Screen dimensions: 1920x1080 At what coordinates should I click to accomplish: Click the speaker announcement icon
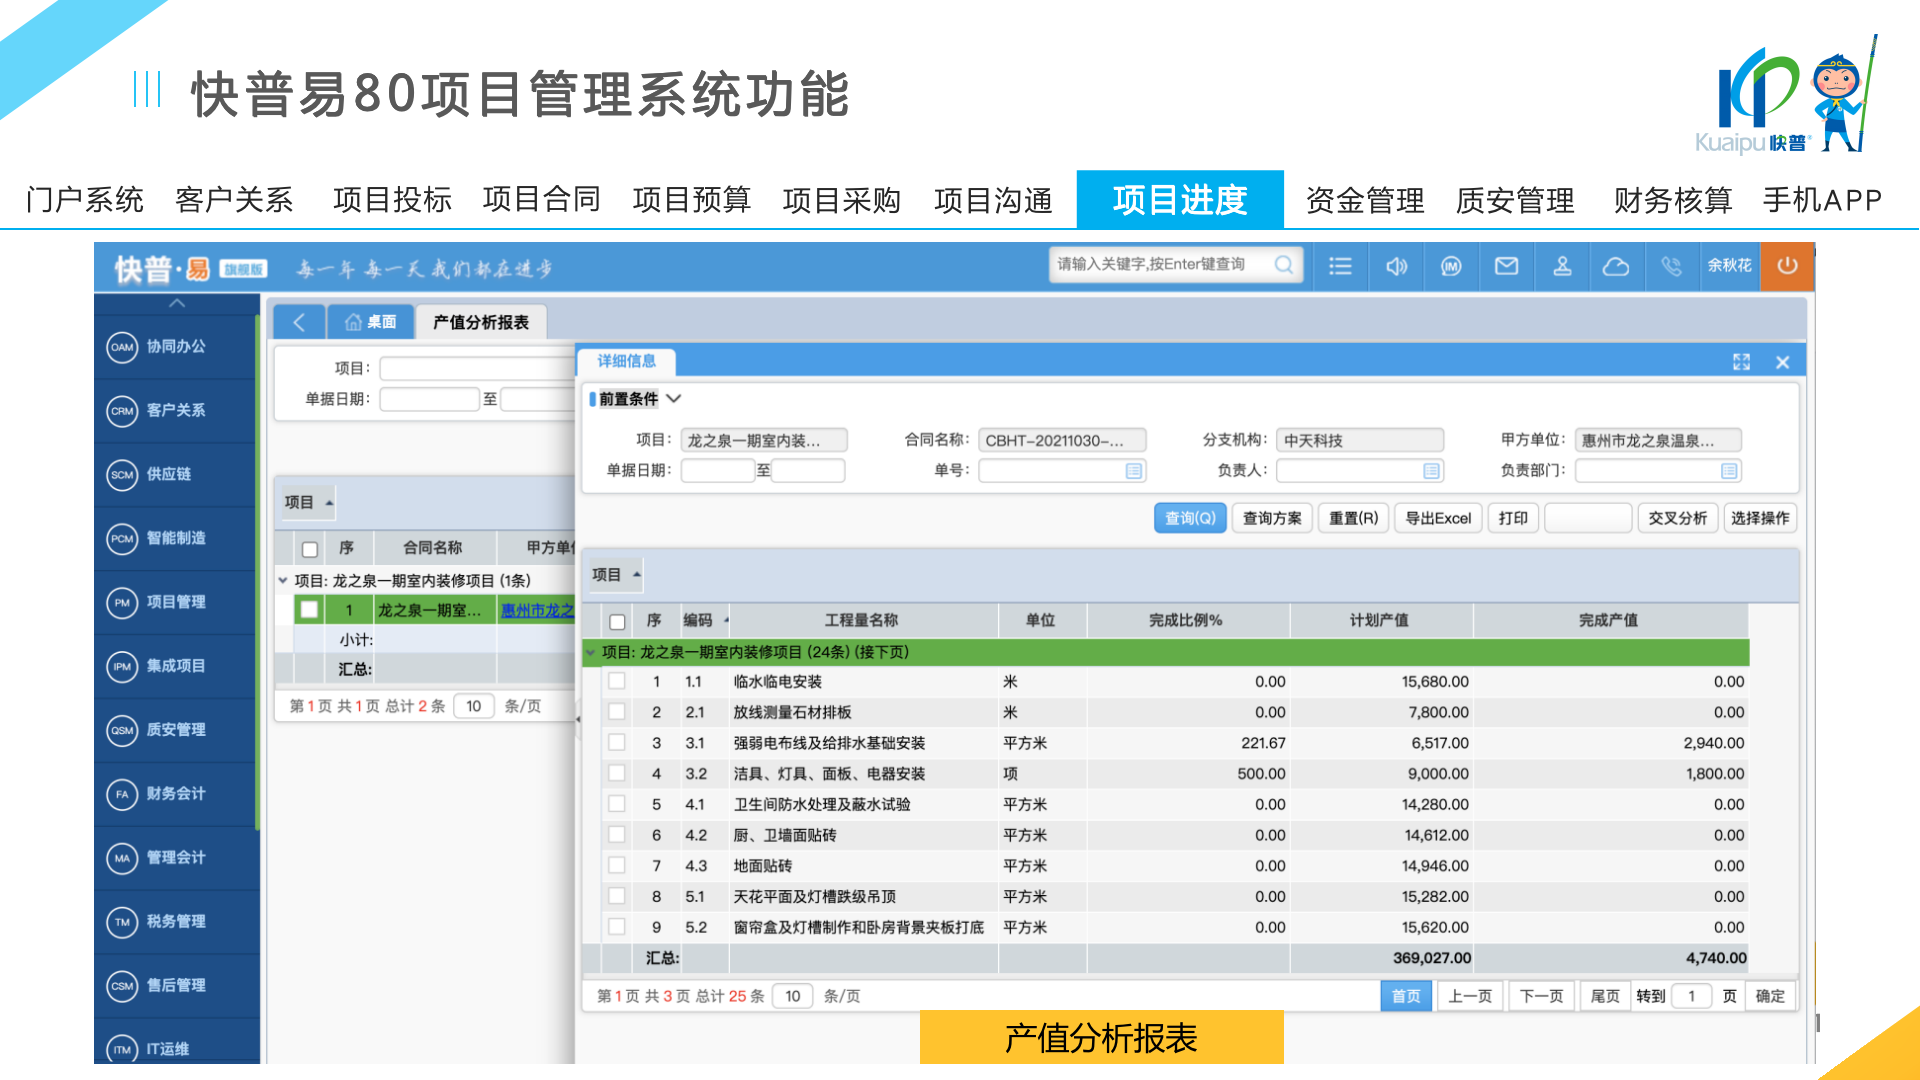(1396, 266)
